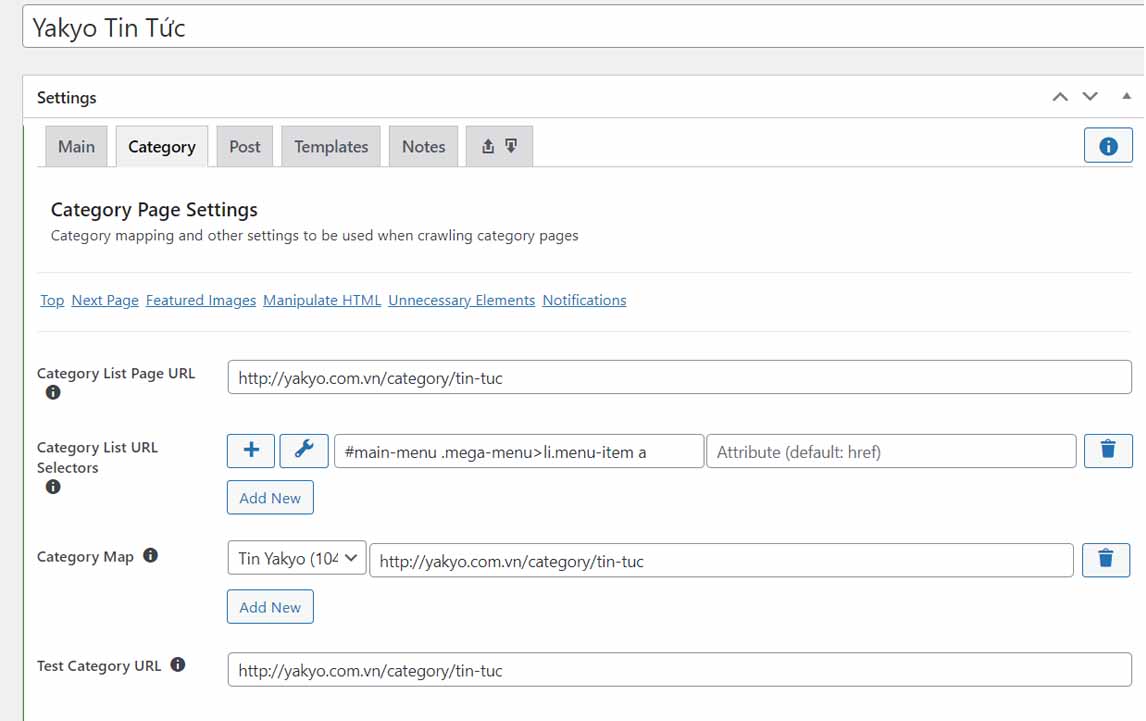Jump to Top section link

52,300
